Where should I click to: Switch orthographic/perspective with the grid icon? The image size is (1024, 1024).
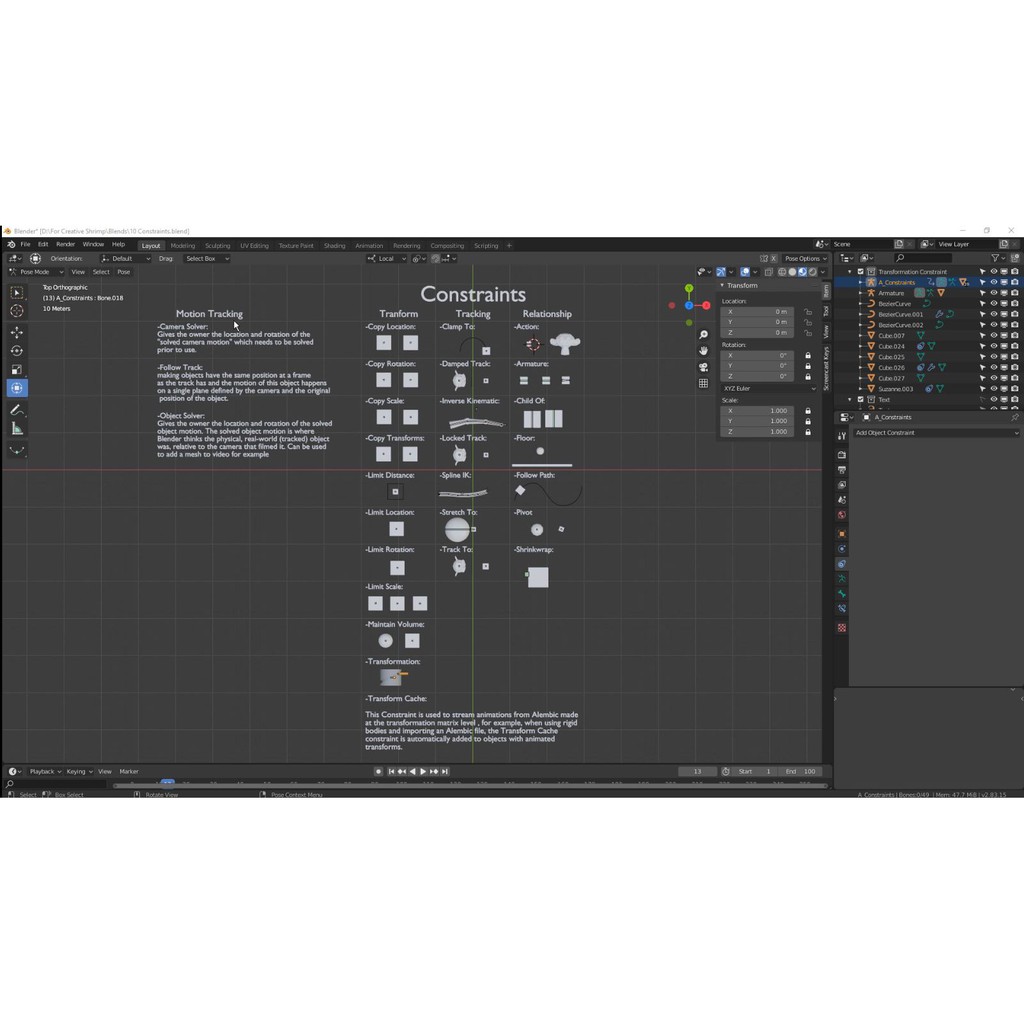[704, 383]
